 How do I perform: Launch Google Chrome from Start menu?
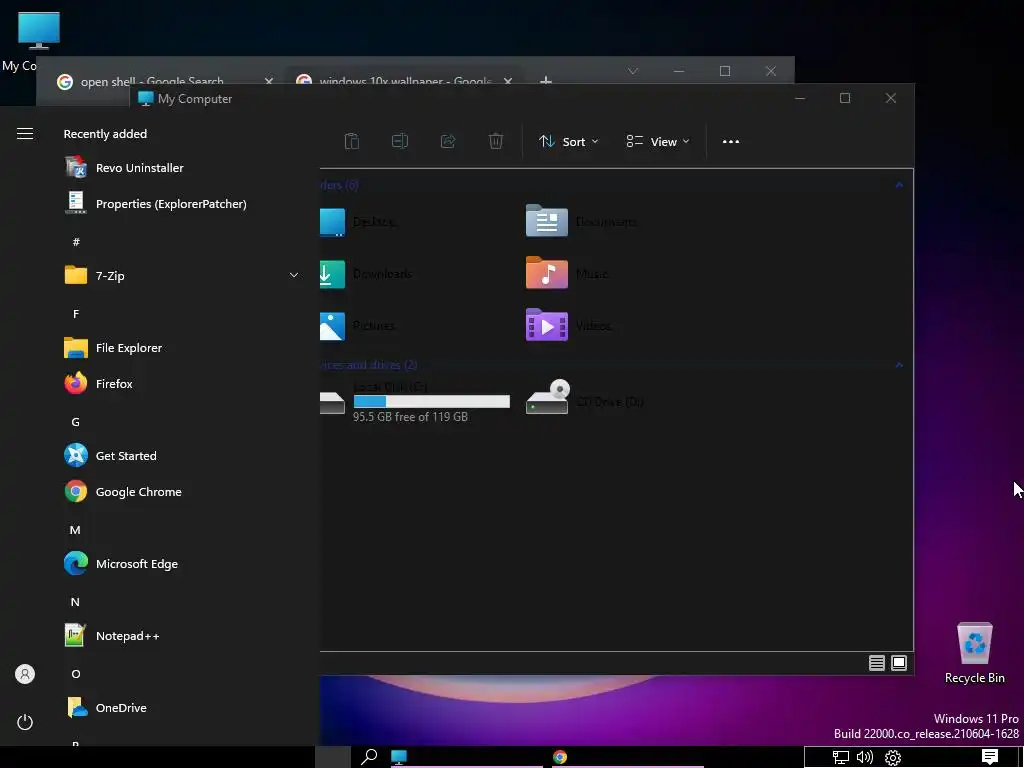tap(123, 492)
